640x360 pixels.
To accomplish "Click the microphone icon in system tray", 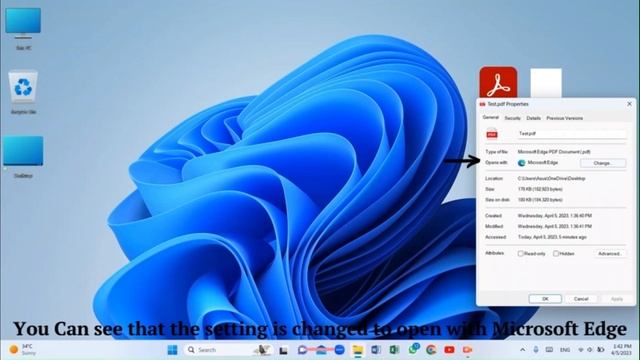I will [536, 350].
